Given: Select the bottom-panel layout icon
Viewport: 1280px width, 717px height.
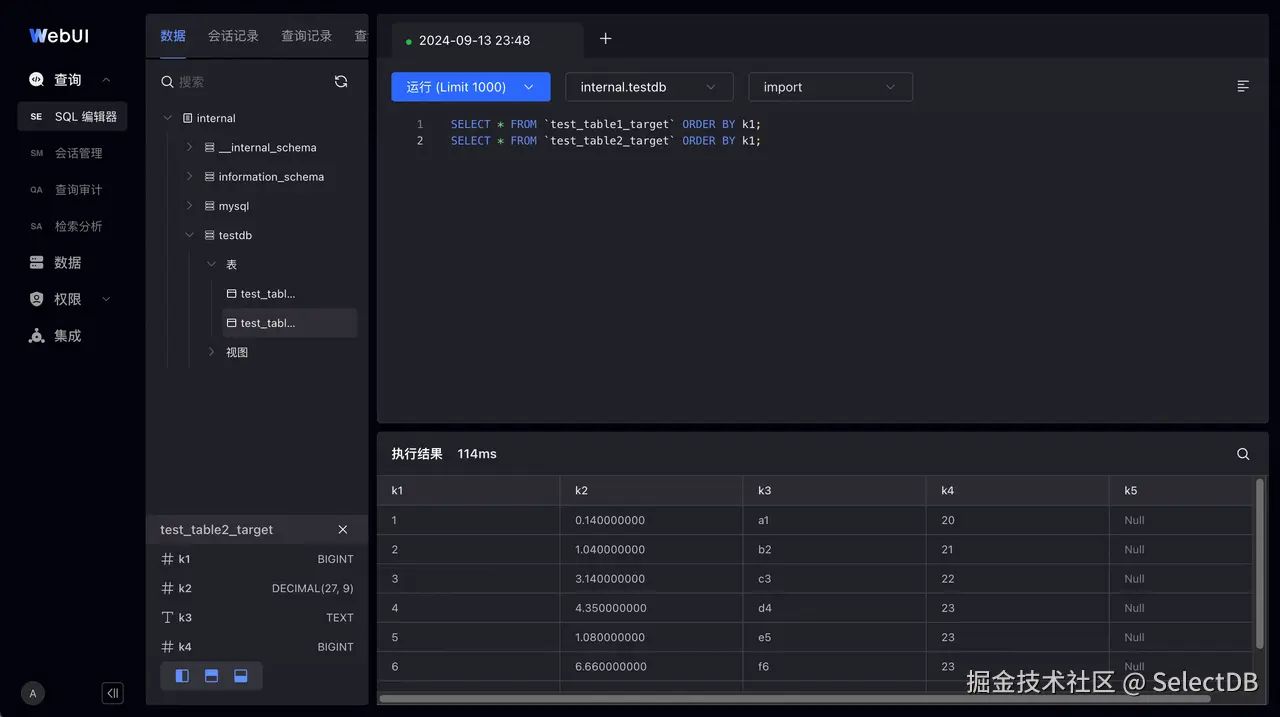Looking at the screenshot, I should coord(240,676).
